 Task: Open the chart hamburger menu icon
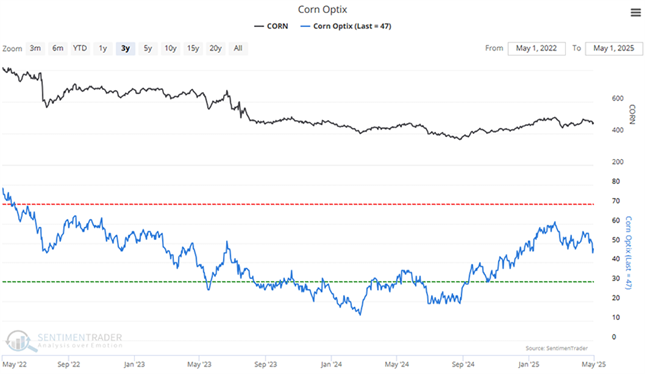pyautogui.click(x=636, y=13)
